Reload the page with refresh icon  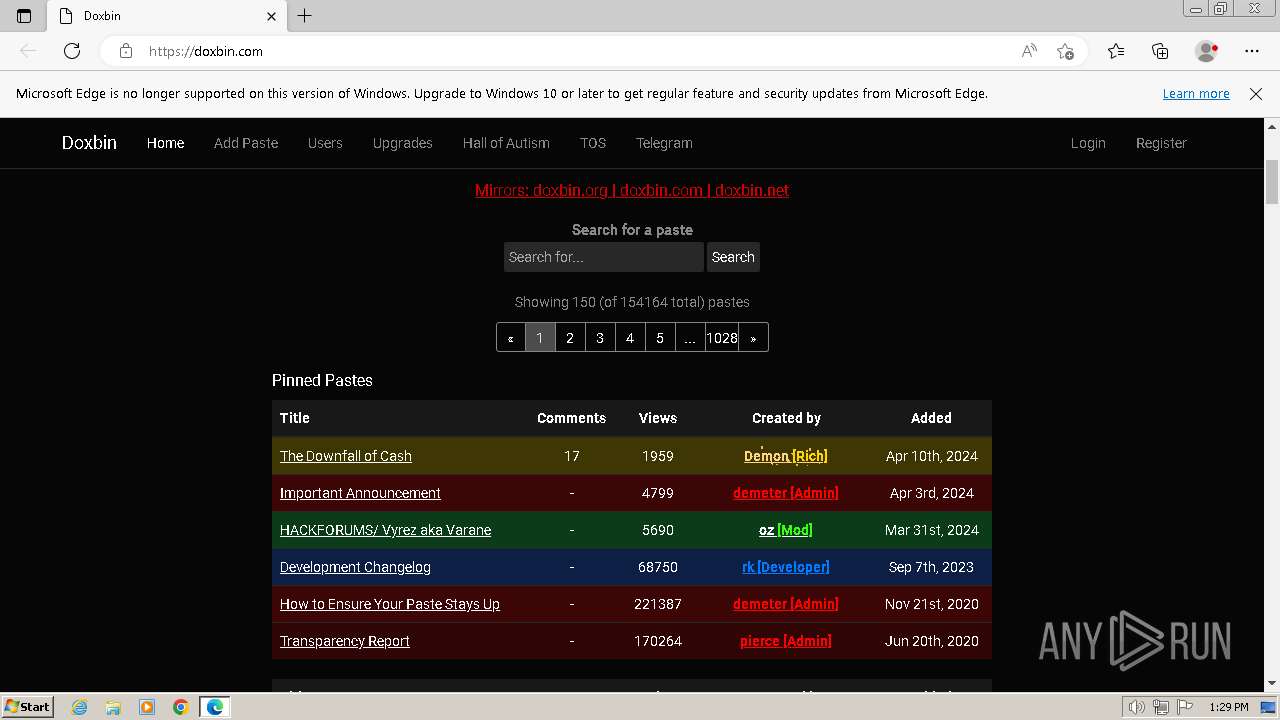click(x=72, y=51)
